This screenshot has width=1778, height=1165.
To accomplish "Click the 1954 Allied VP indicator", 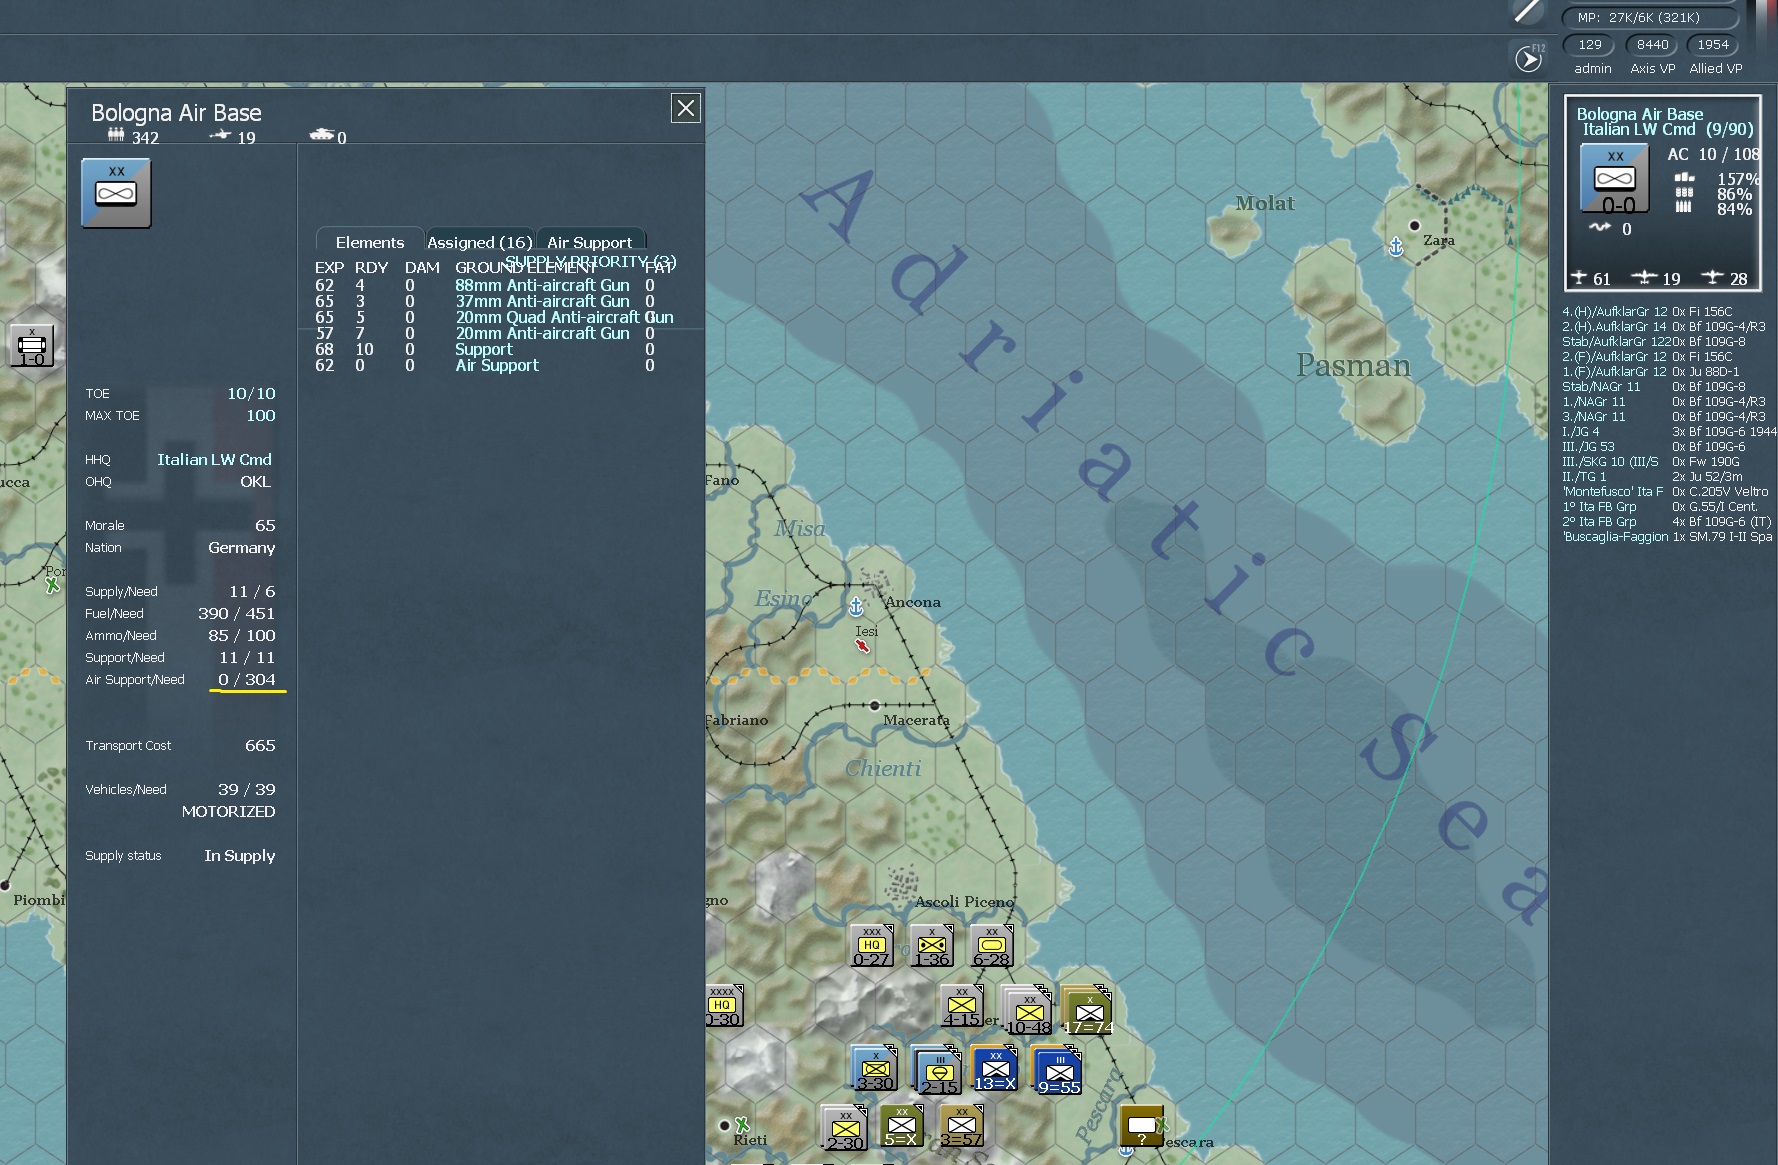I will tap(1713, 45).
